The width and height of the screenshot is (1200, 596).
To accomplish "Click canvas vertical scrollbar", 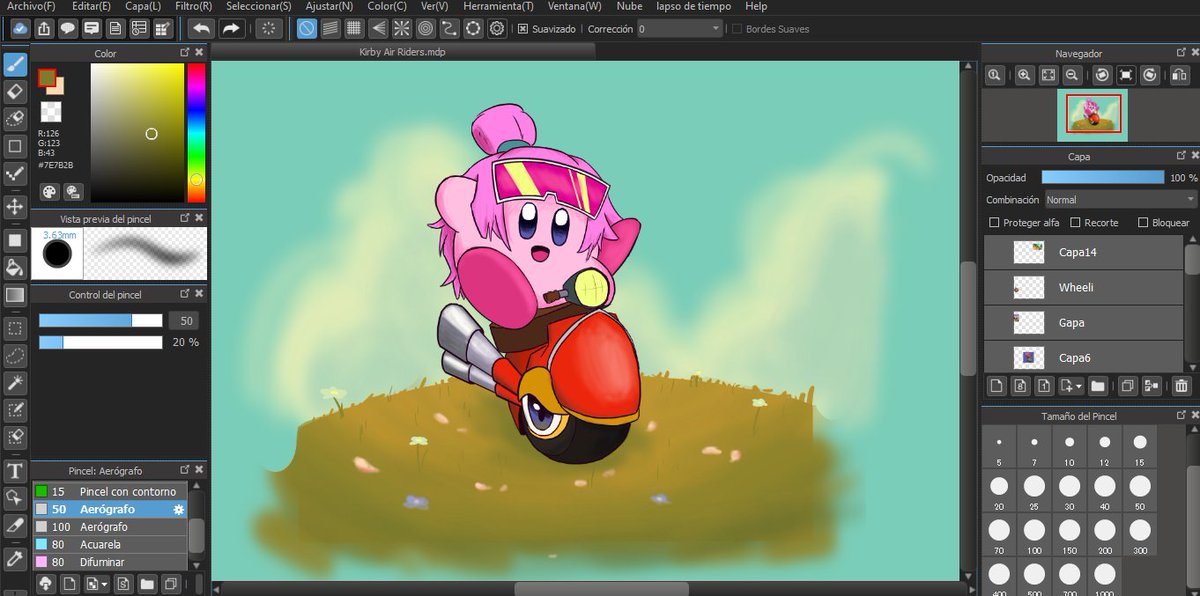I will point(966,317).
